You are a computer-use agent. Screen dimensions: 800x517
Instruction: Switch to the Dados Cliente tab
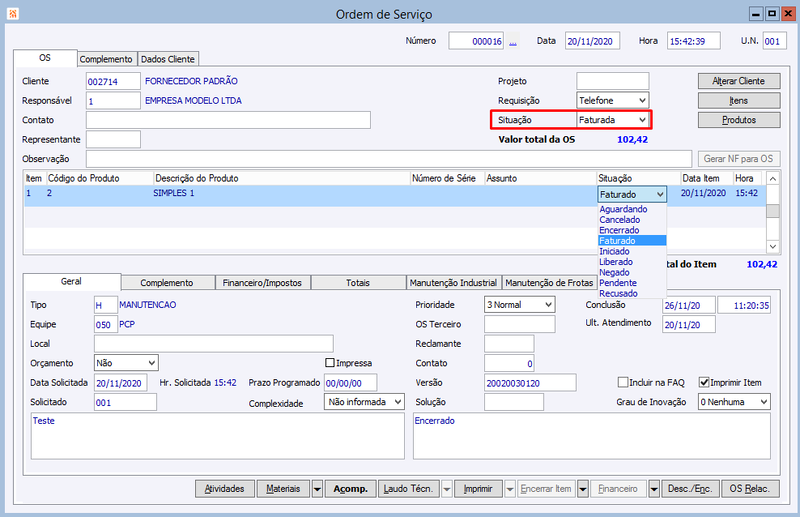pyautogui.click(x=168, y=59)
